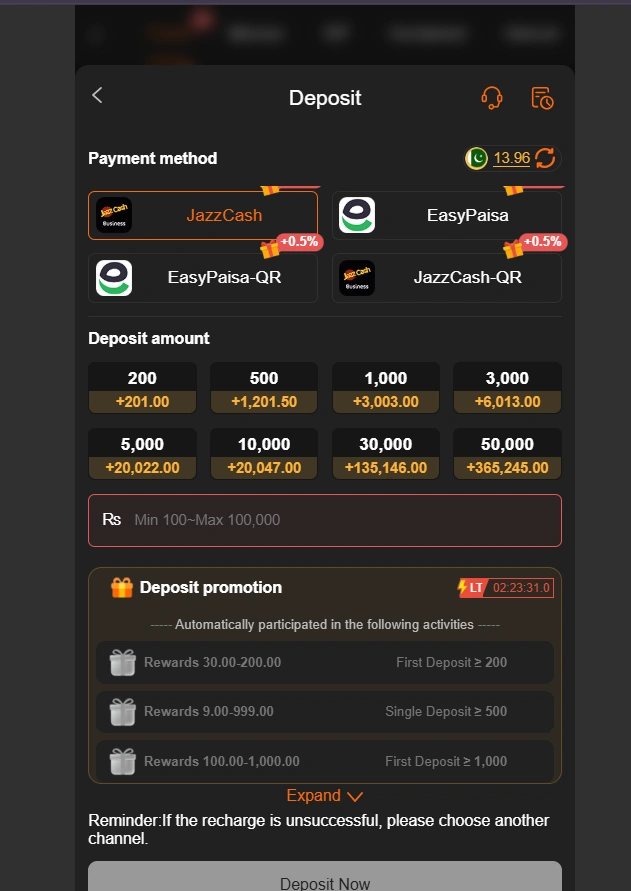Click the EasyPaisa logo icon
The image size is (631, 891).
[x=357, y=214]
